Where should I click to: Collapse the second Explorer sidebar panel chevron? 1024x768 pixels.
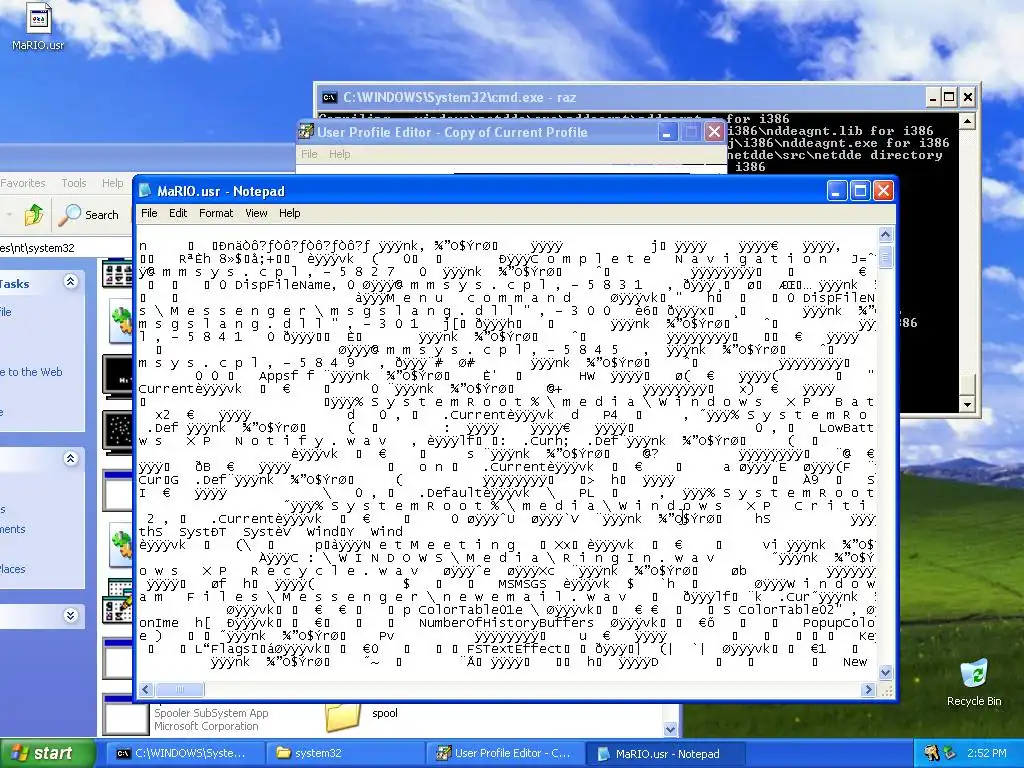71,458
